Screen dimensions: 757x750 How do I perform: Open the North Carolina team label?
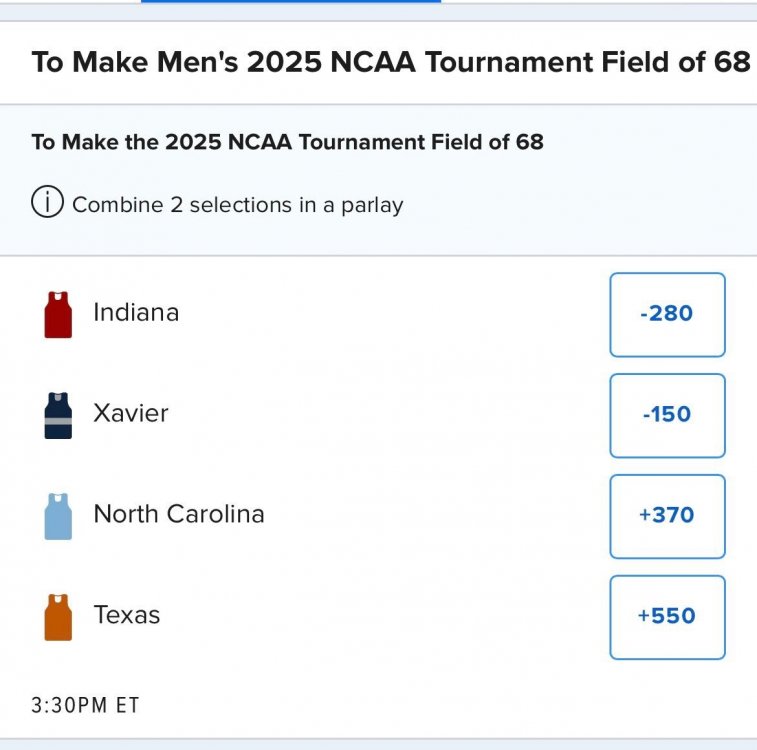(179, 514)
